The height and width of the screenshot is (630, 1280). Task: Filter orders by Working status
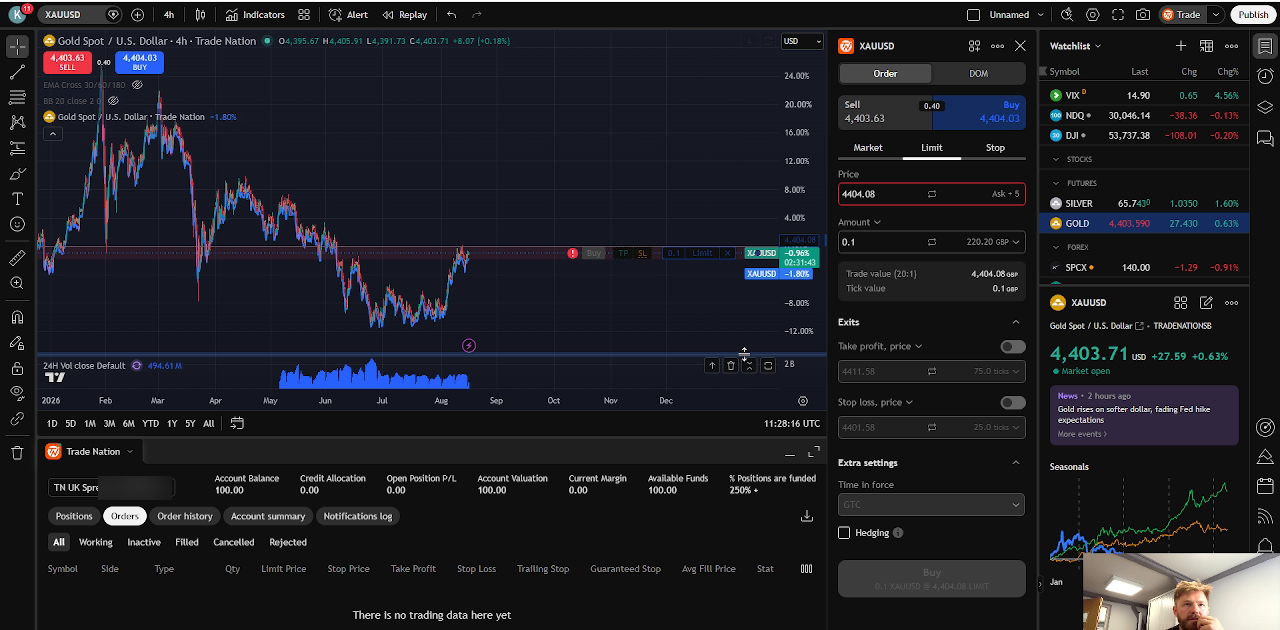(96, 542)
